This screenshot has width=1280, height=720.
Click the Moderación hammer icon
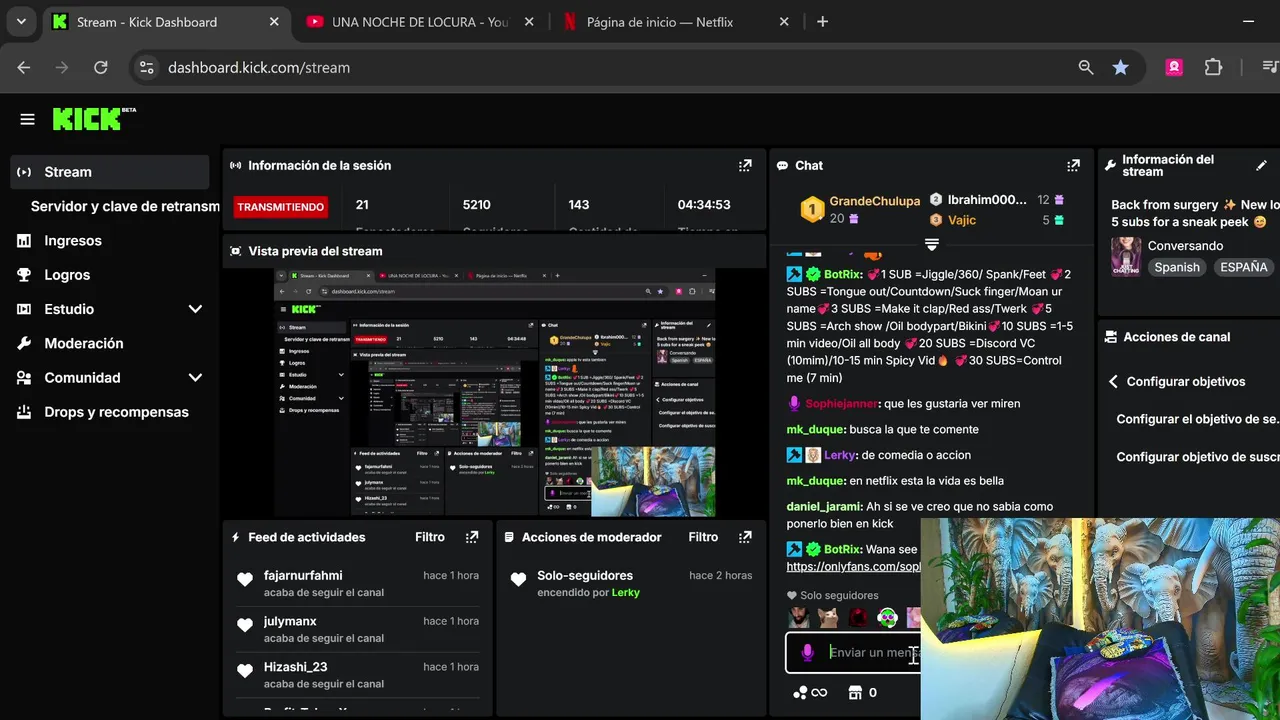coord(24,343)
